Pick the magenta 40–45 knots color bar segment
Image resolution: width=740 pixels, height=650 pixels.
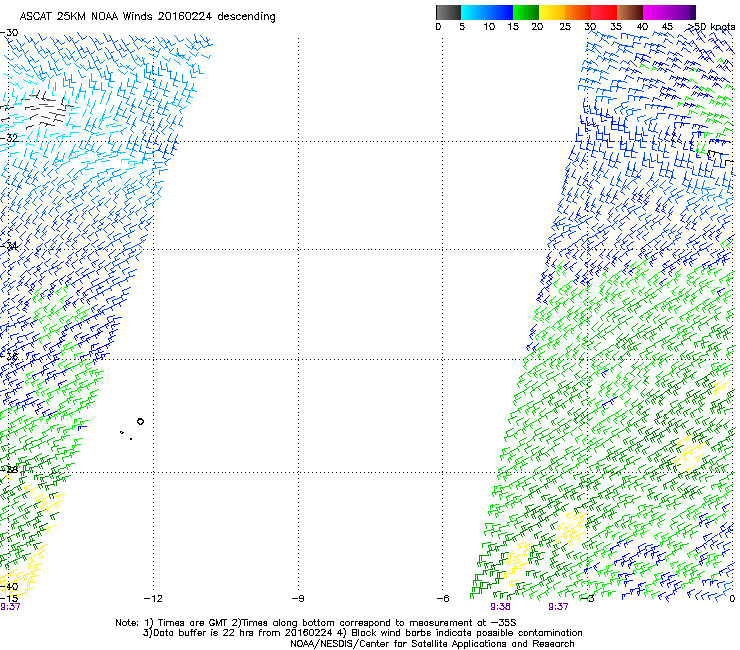pos(656,12)
